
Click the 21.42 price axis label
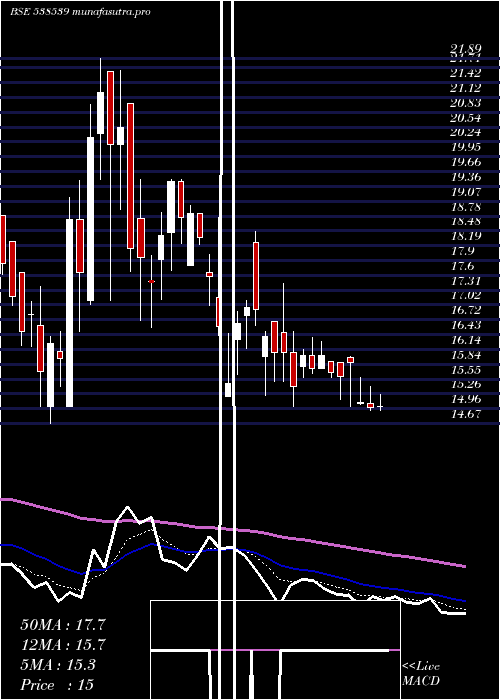click(466, 73)
